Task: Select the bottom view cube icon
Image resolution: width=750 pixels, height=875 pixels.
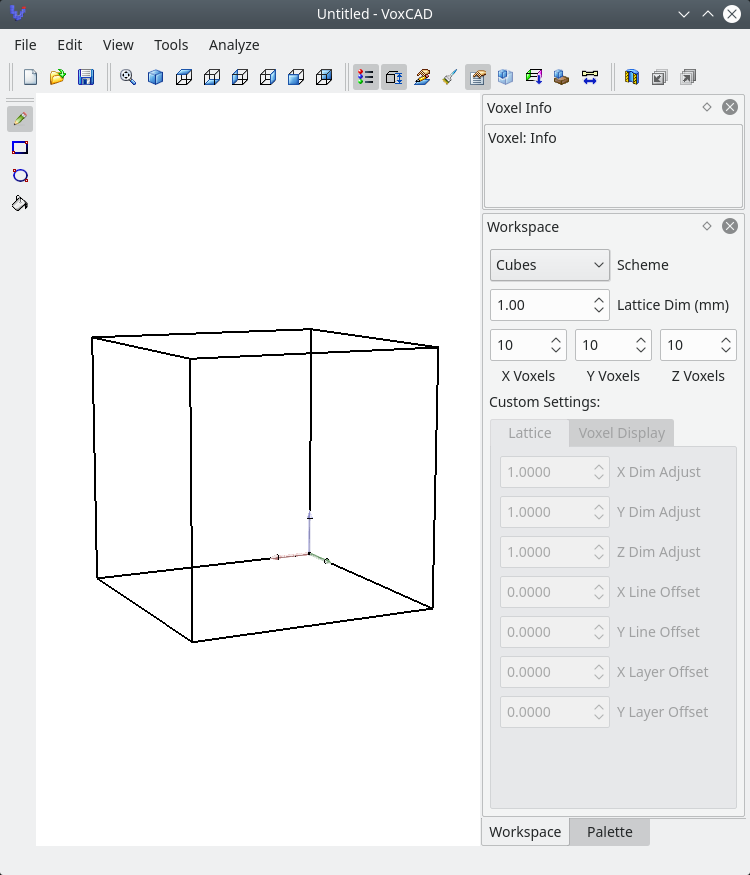Action: pos(211,77)
